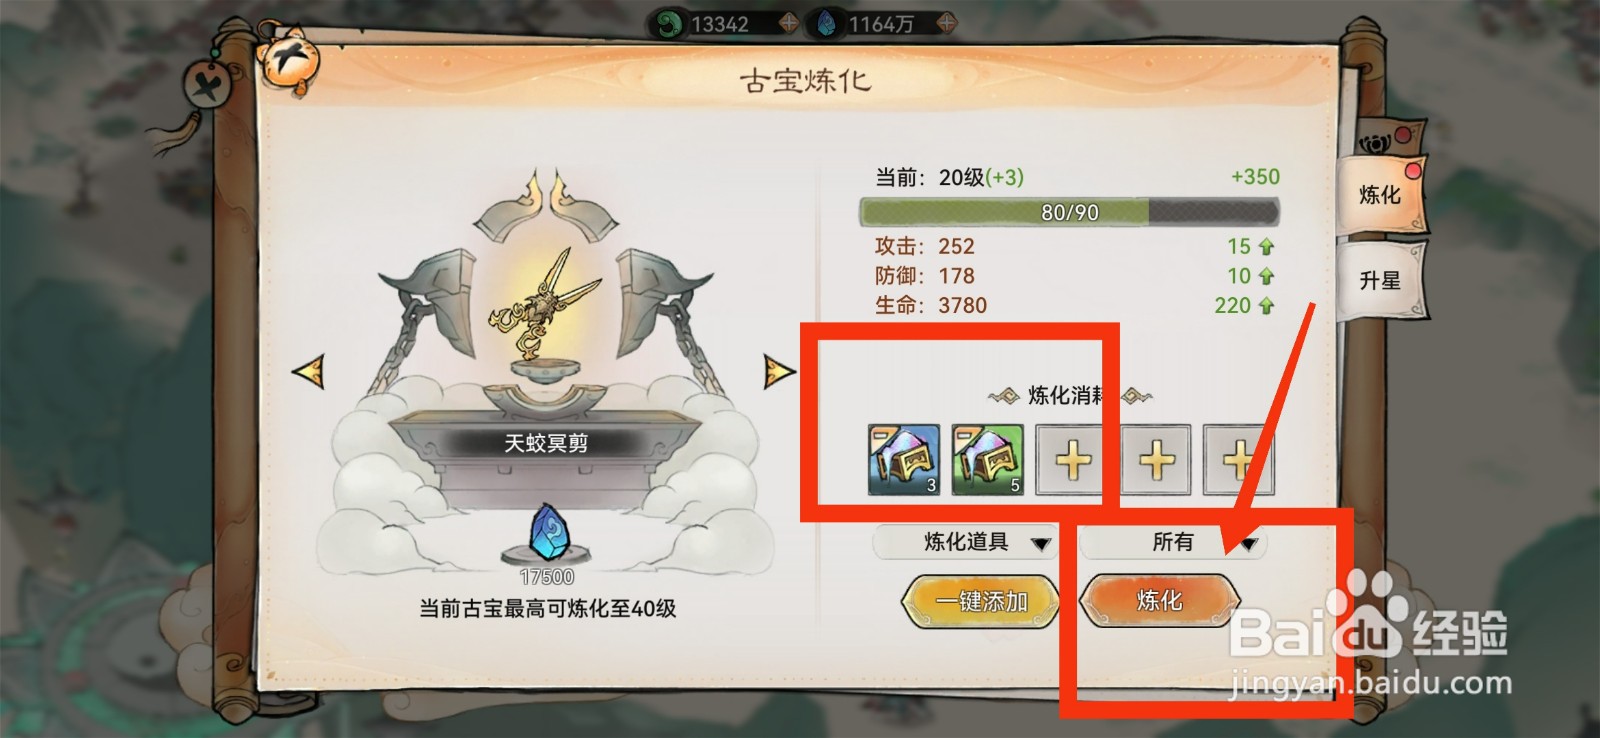The height and width of the screenshot is (738, 1600).
Task: Tap the plus beside the 1164万 crystal currency
Action: point(946,23)
